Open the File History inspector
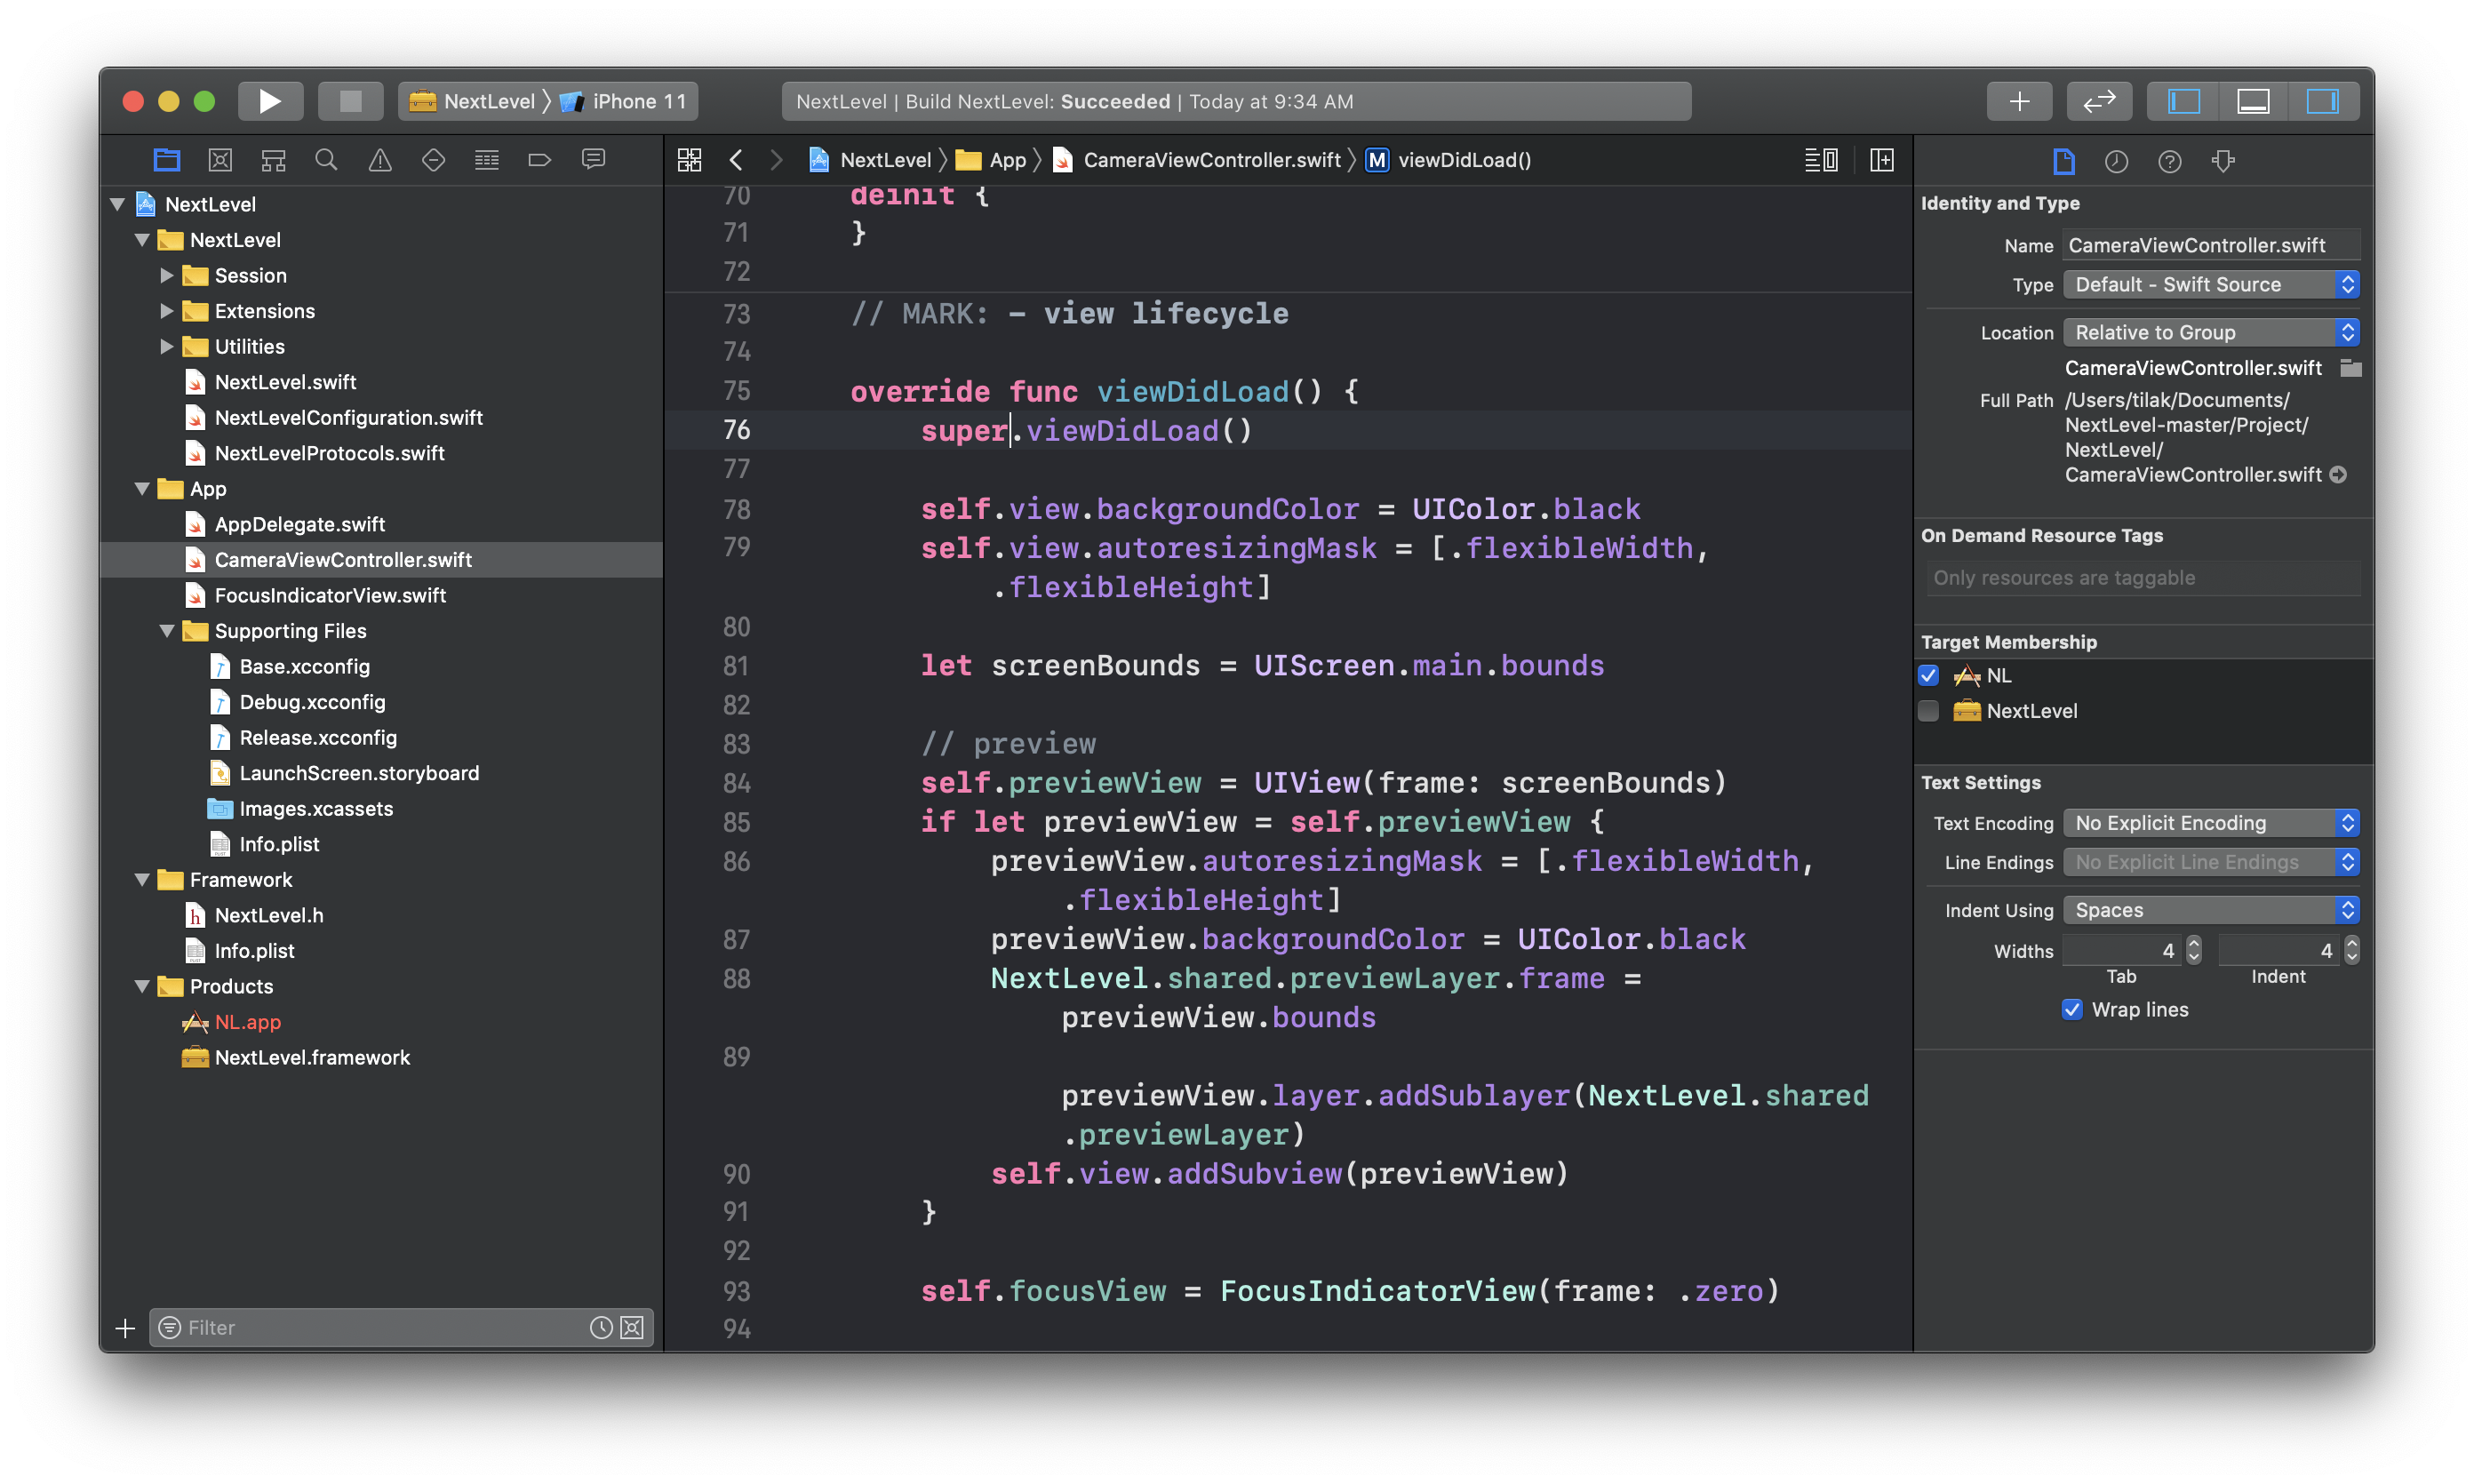Screen dimensions: 2474x1484 tap(2117, 161)
